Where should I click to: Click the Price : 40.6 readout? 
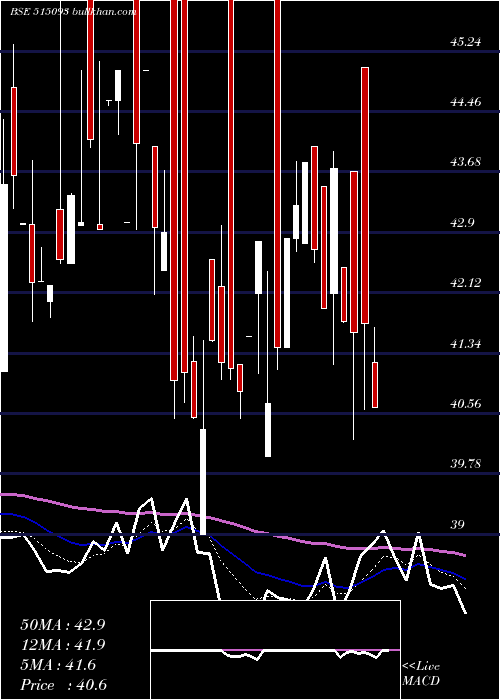(63, 685)
